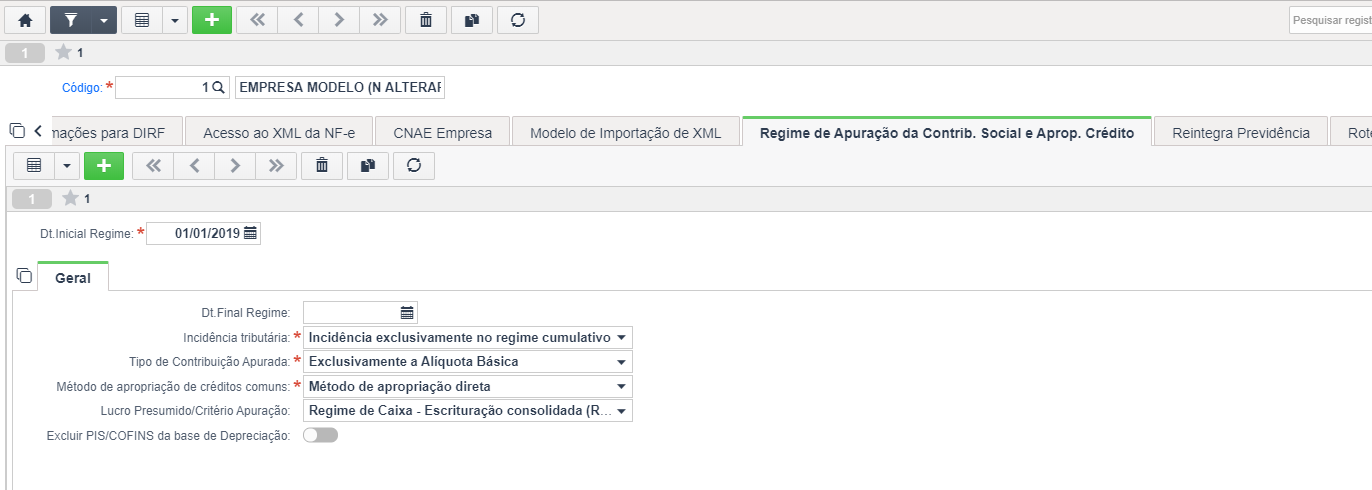
Task: Toggle Excluir PIS/COFINS da base de Depreciação
Action: pyautogui.click(x=321, y=435)
